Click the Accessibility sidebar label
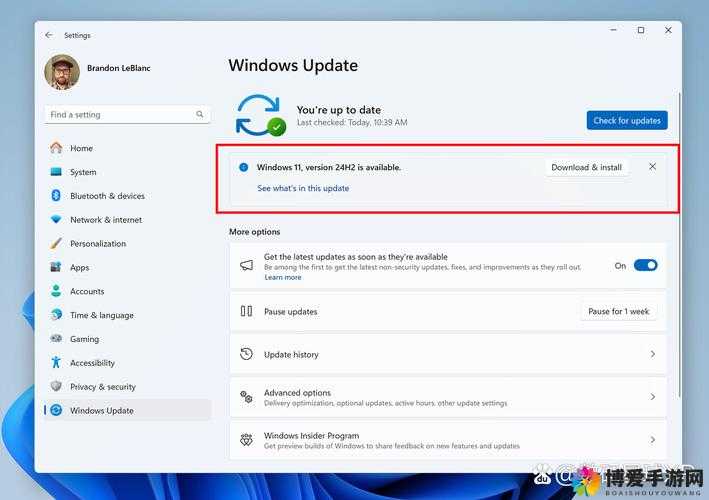This screenshot has height=500, width=709. 92,363
